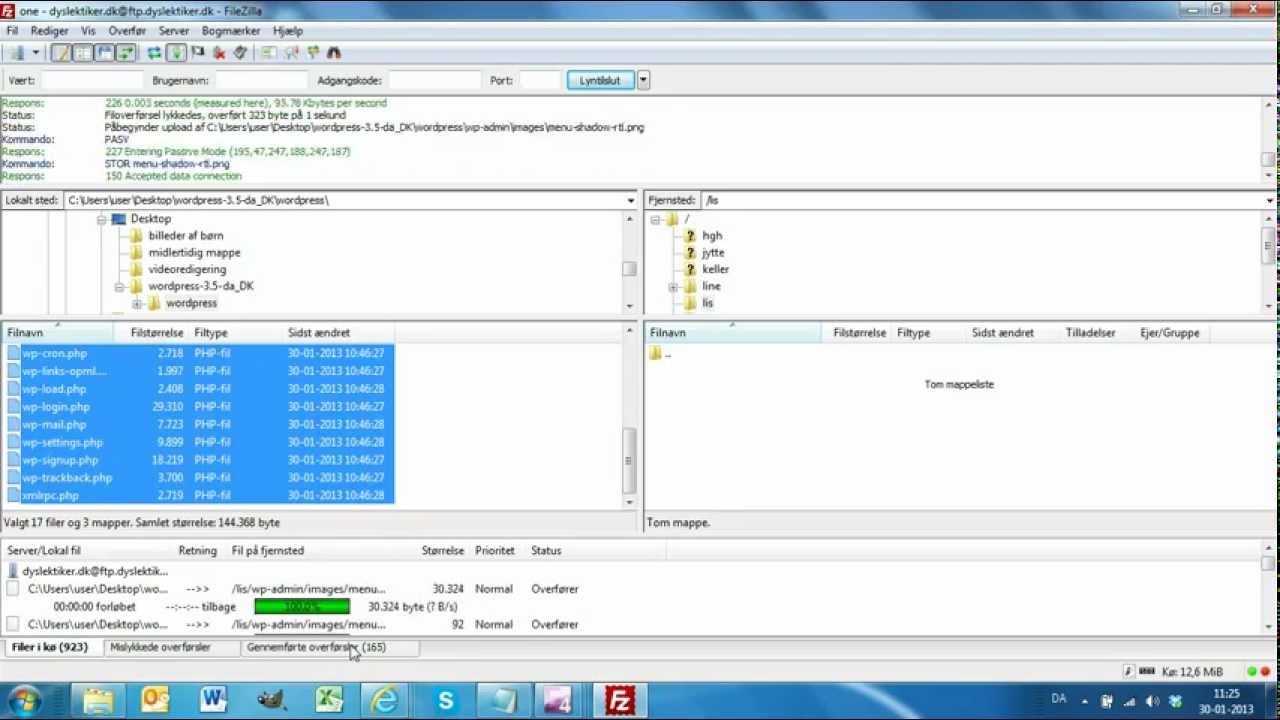Open the remote parent folder entry
Image resolution: width=1280 pixels, height=720 pixels.
(660, 353)
